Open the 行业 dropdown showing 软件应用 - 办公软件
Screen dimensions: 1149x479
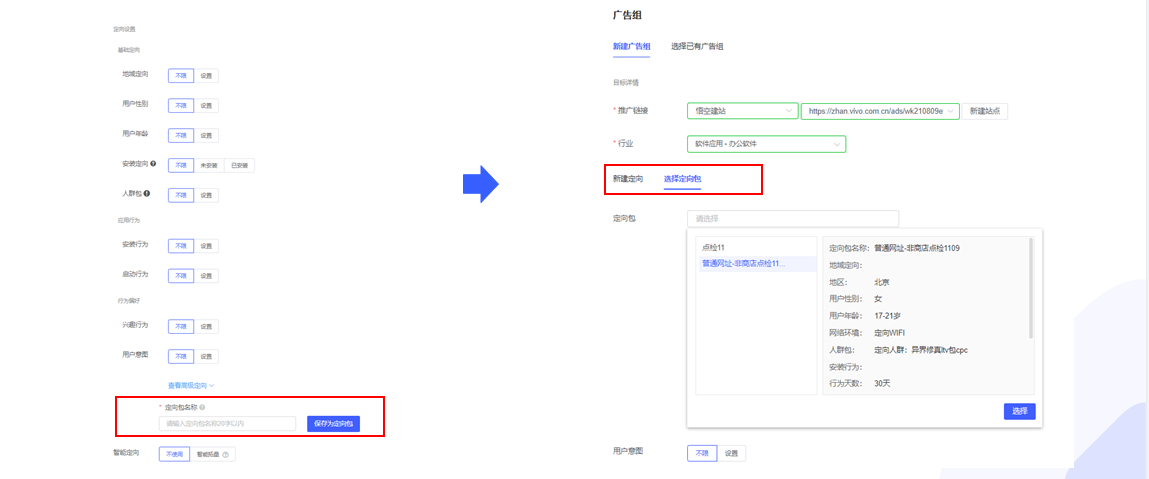(766, 144)
